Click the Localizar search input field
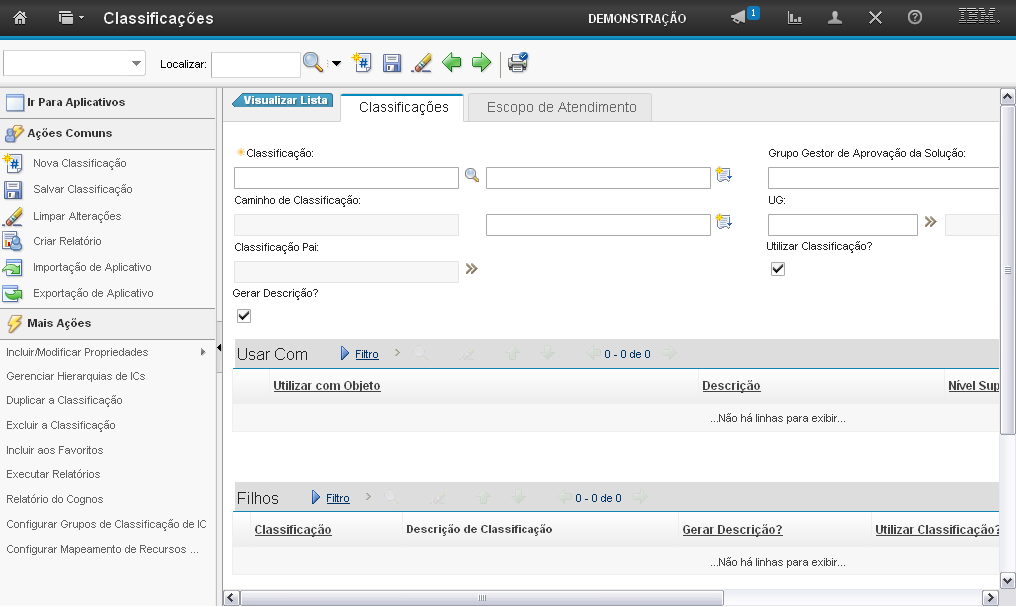This screenshot has height=607, width=1016. 255,64
